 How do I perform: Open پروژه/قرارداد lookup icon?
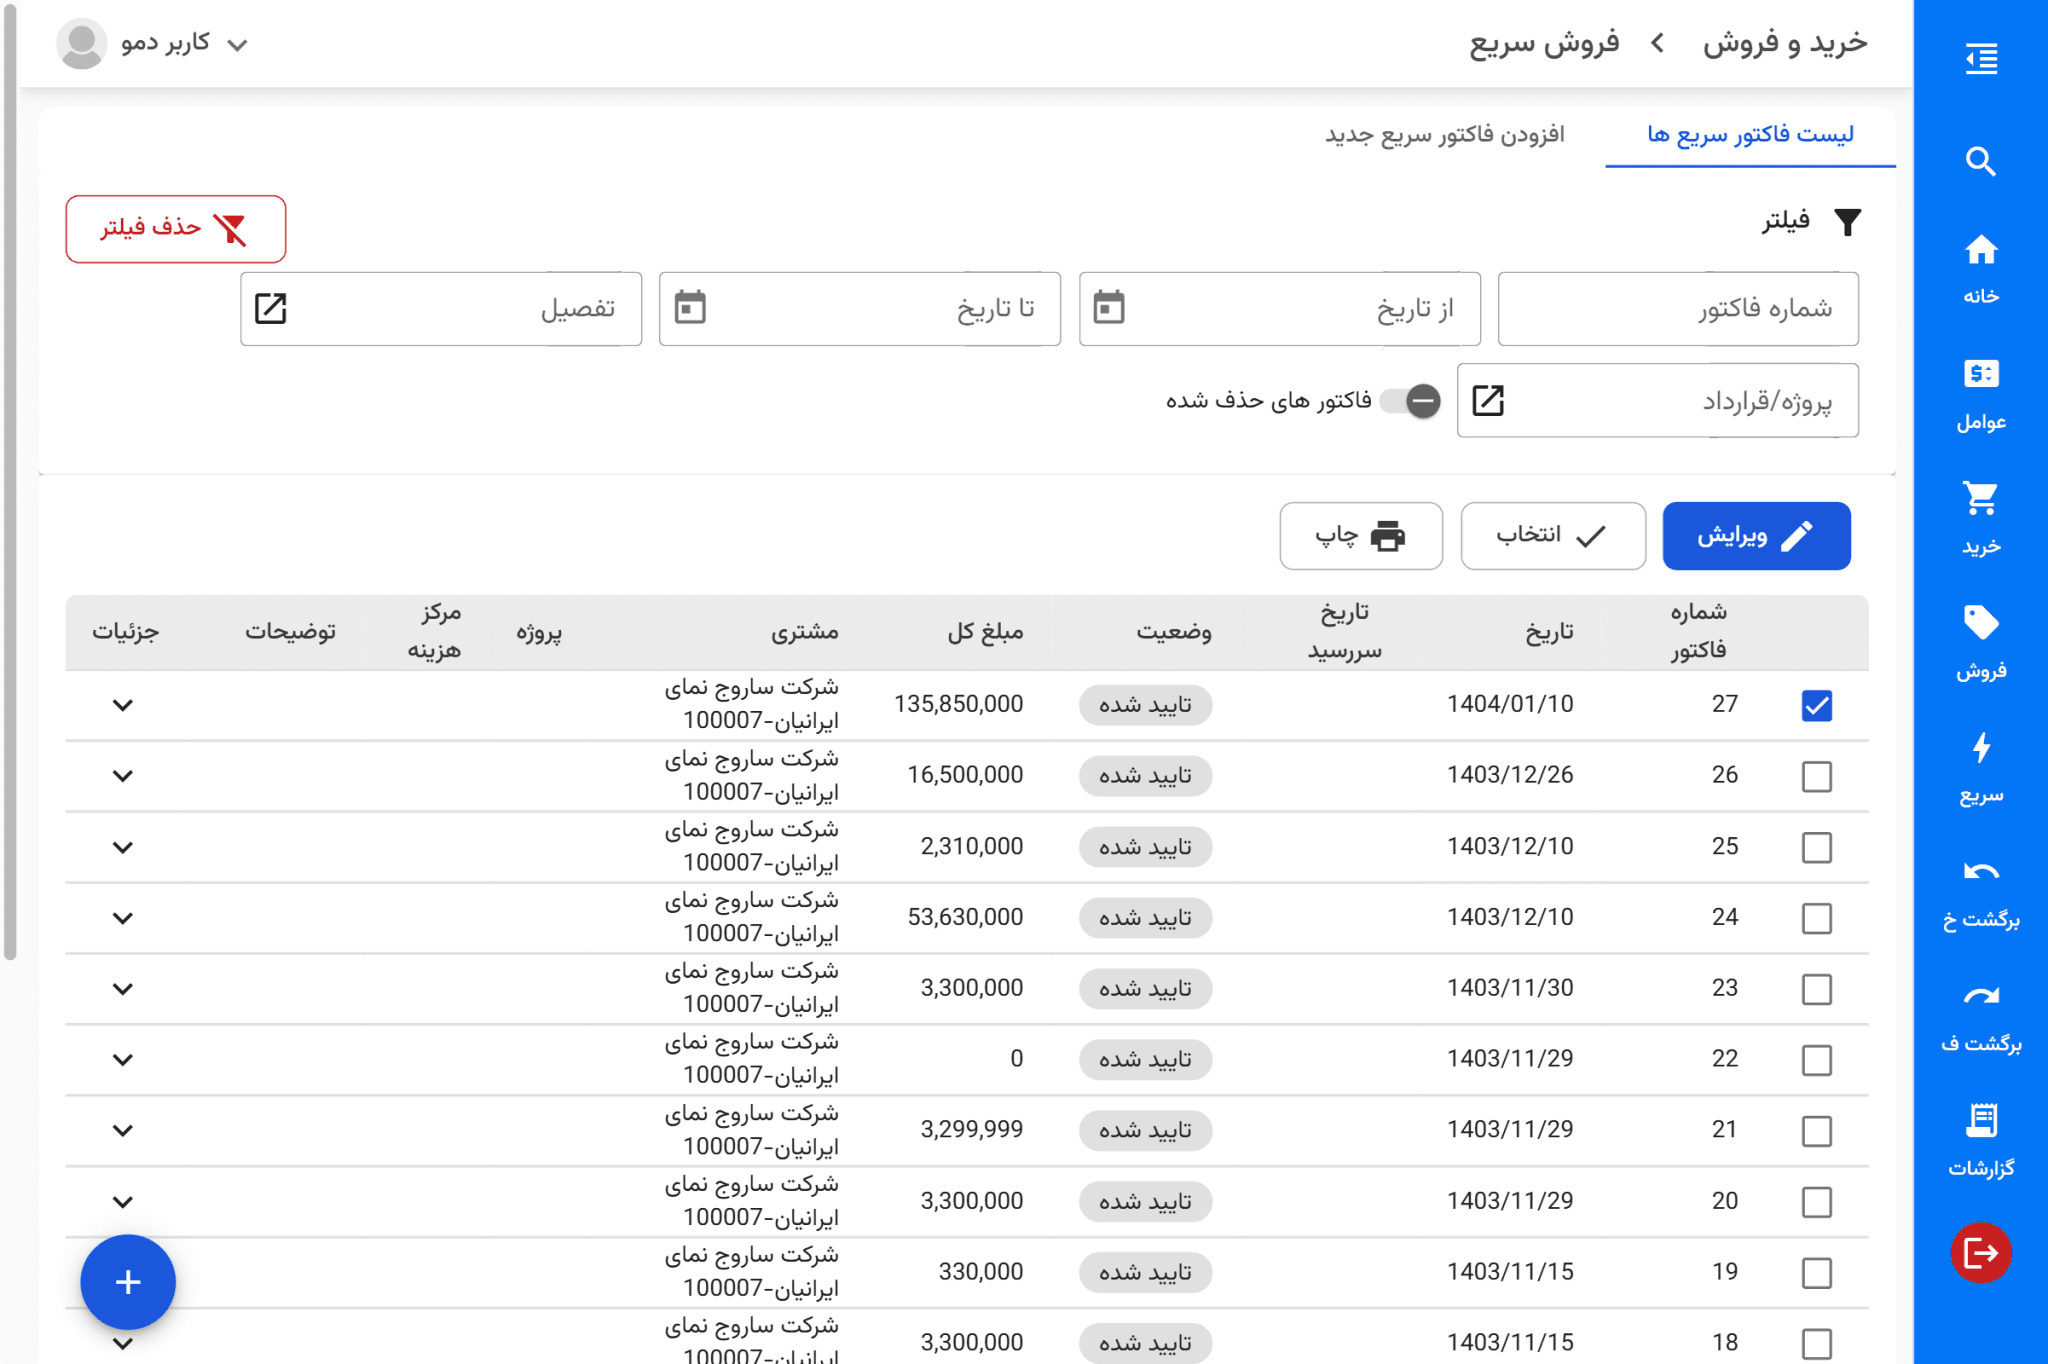[x=1488, y=400]
